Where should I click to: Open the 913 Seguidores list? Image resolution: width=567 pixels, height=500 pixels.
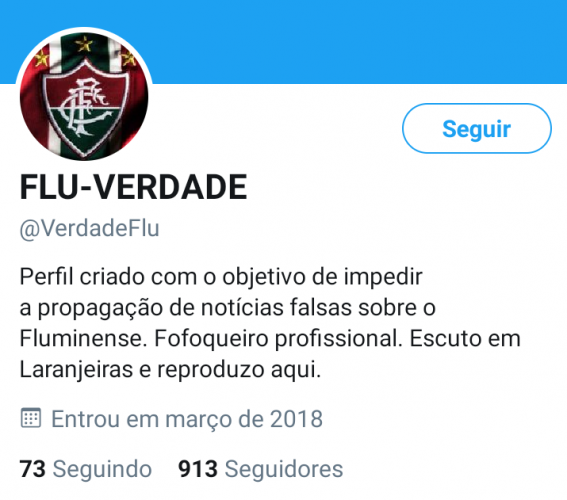[260, 469]
